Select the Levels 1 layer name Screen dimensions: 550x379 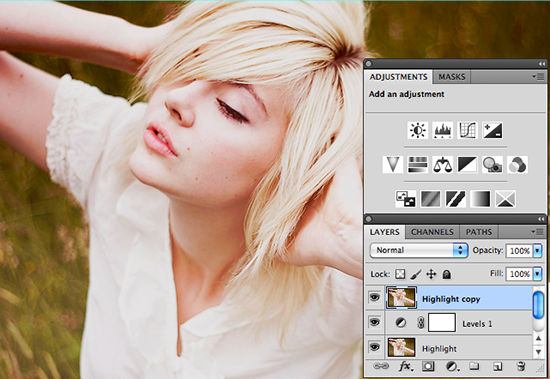(x=477, y=324)
